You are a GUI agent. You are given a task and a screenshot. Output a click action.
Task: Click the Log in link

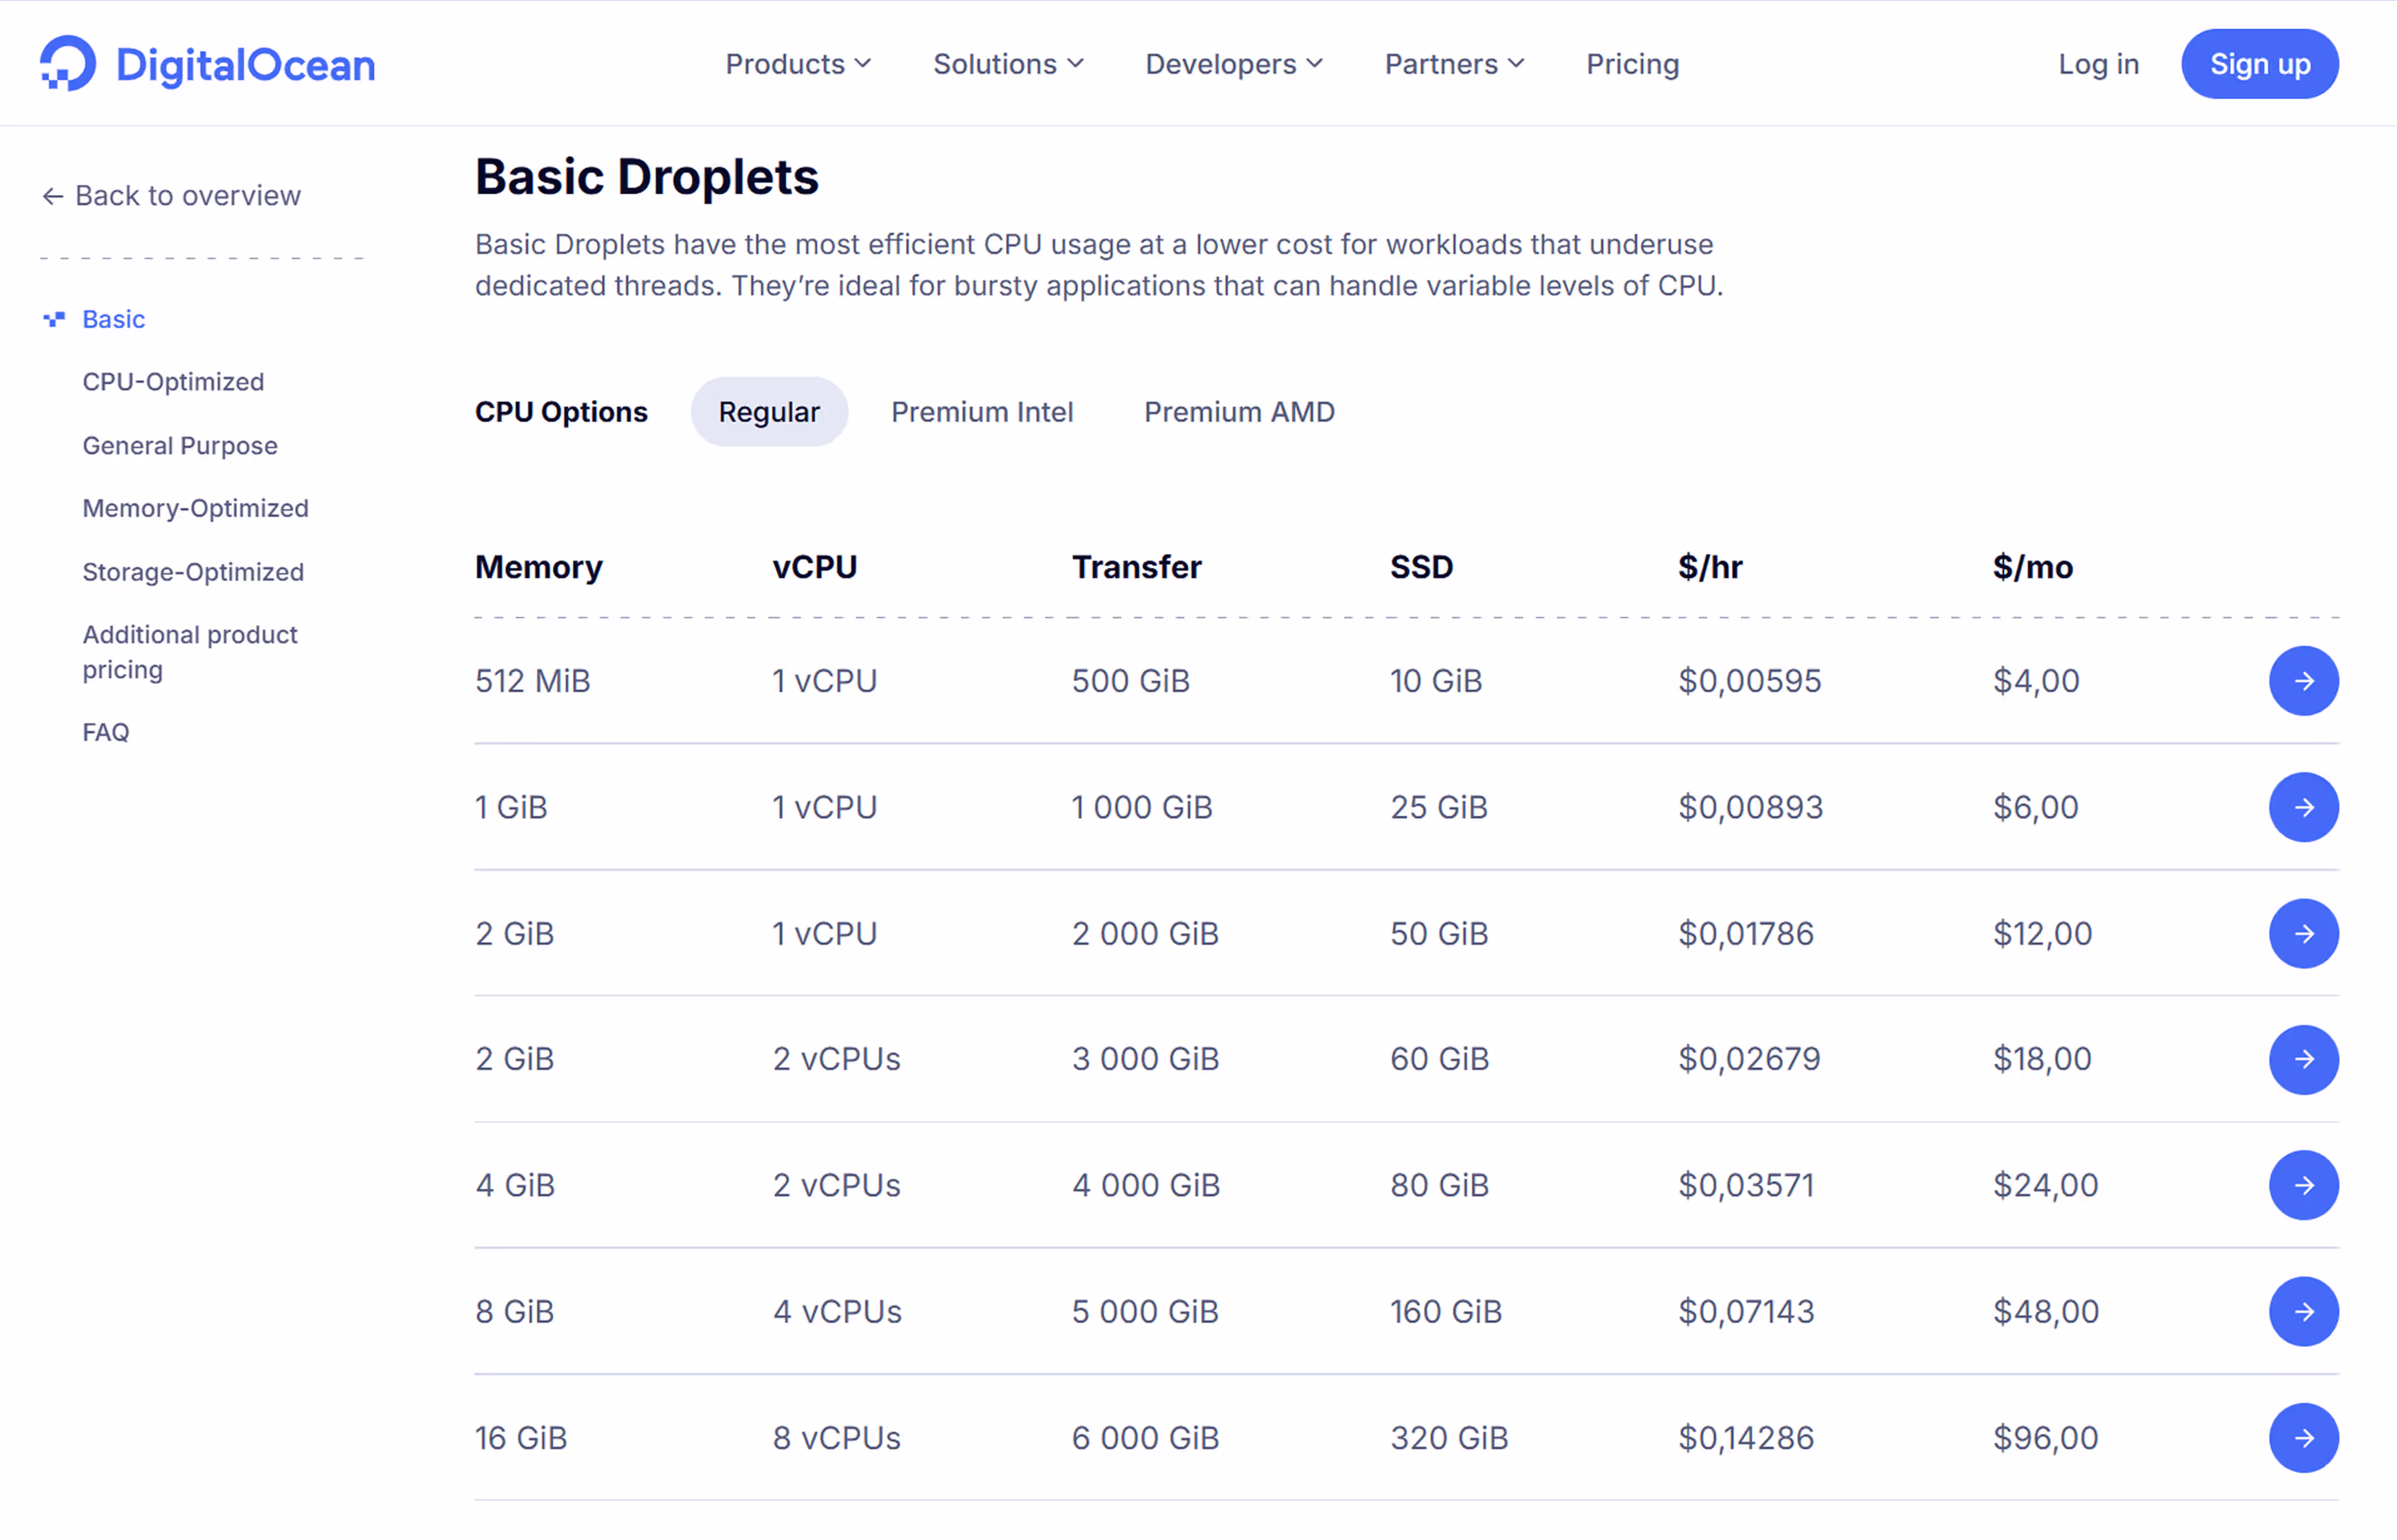click(2097, 64)
